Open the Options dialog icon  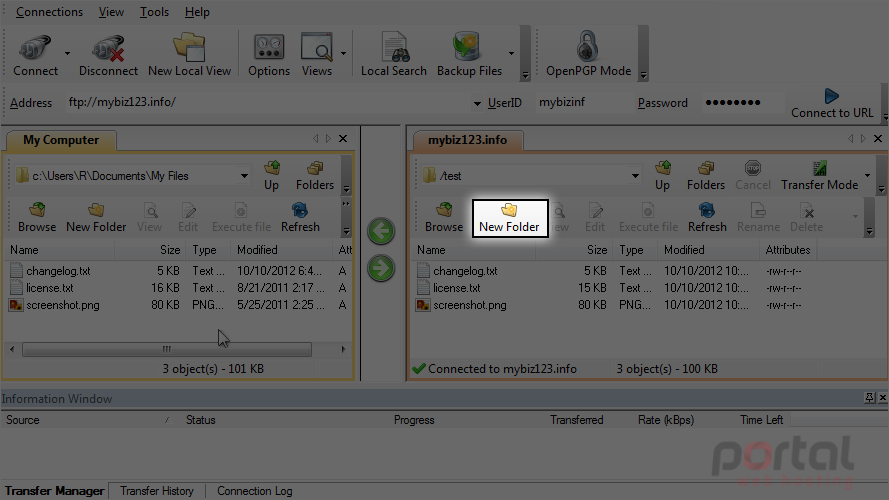tap(269, 54)
